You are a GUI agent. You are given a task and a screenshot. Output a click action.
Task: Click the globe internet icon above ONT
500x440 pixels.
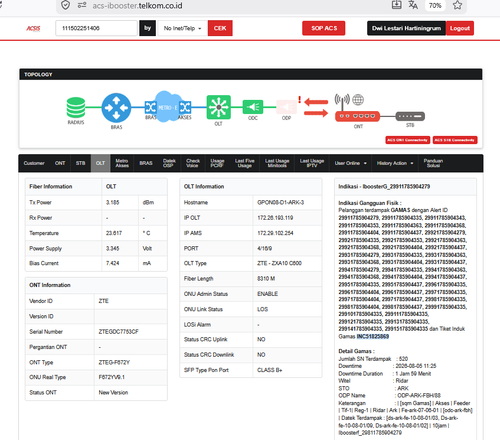(x=358, y=99)
